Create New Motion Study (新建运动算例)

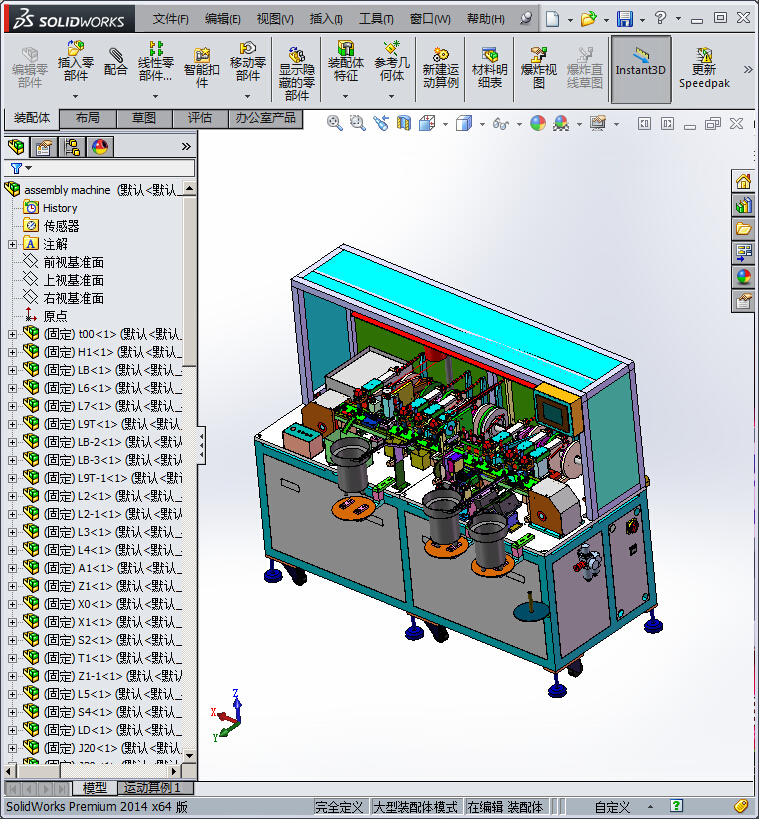tap(441, 67)
